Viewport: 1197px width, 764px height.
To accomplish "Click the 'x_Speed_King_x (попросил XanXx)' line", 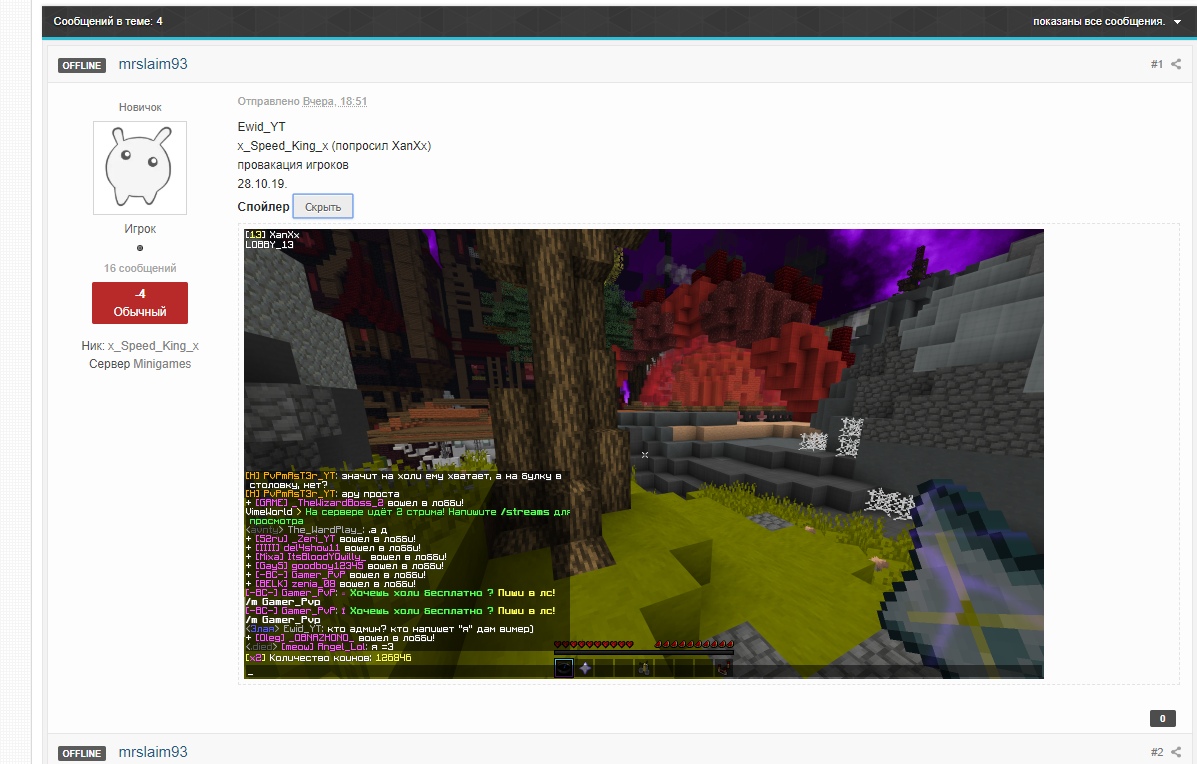I will click(x=334, y=146).
